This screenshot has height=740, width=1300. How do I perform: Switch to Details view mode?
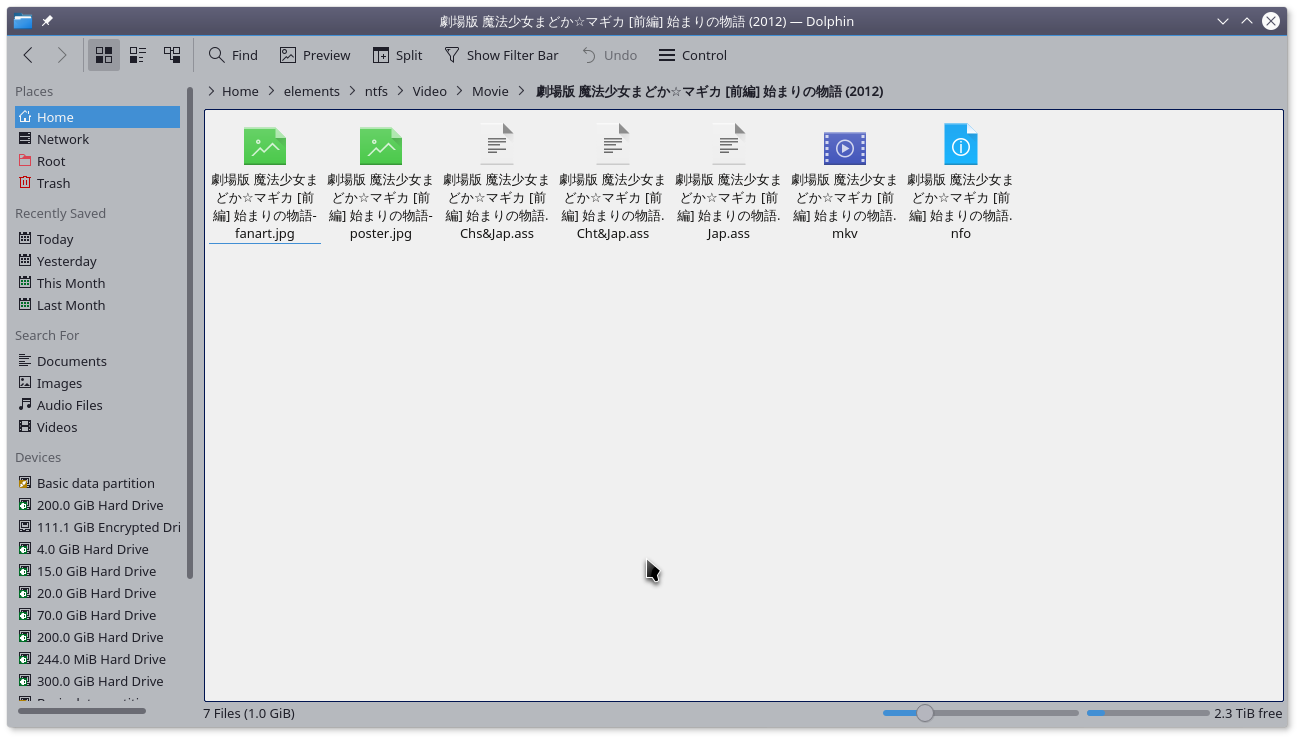172,55
